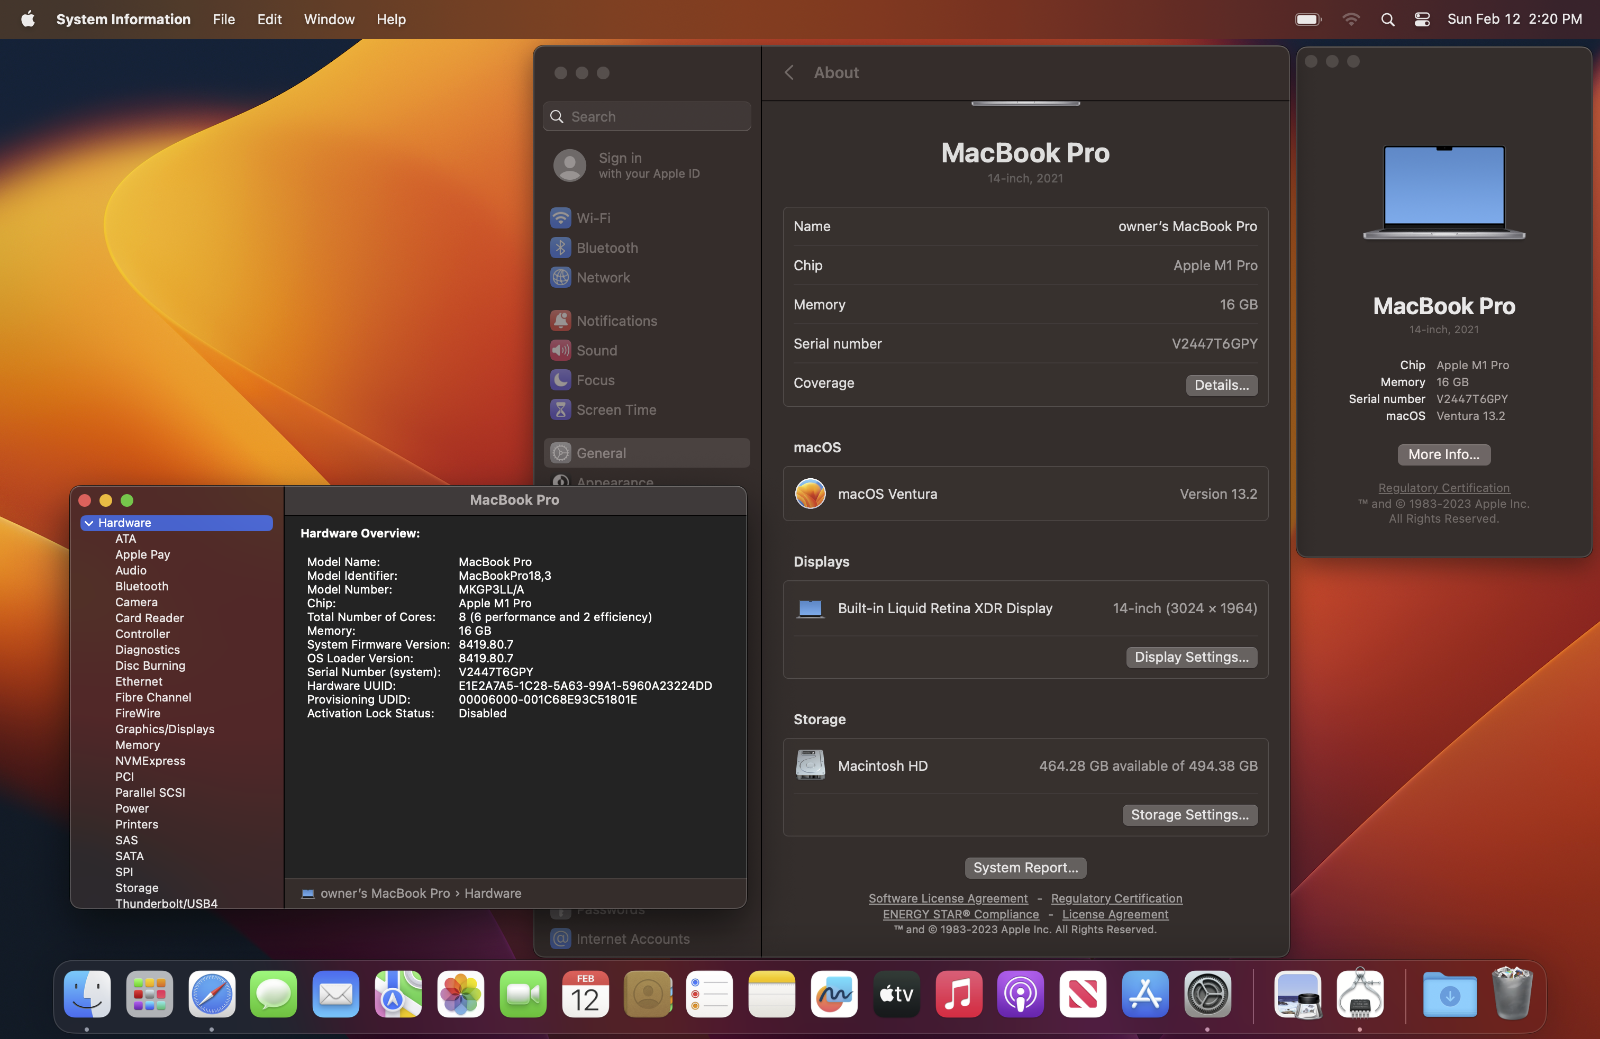Select Screen Time in Settings sidebar

[647, 410]
